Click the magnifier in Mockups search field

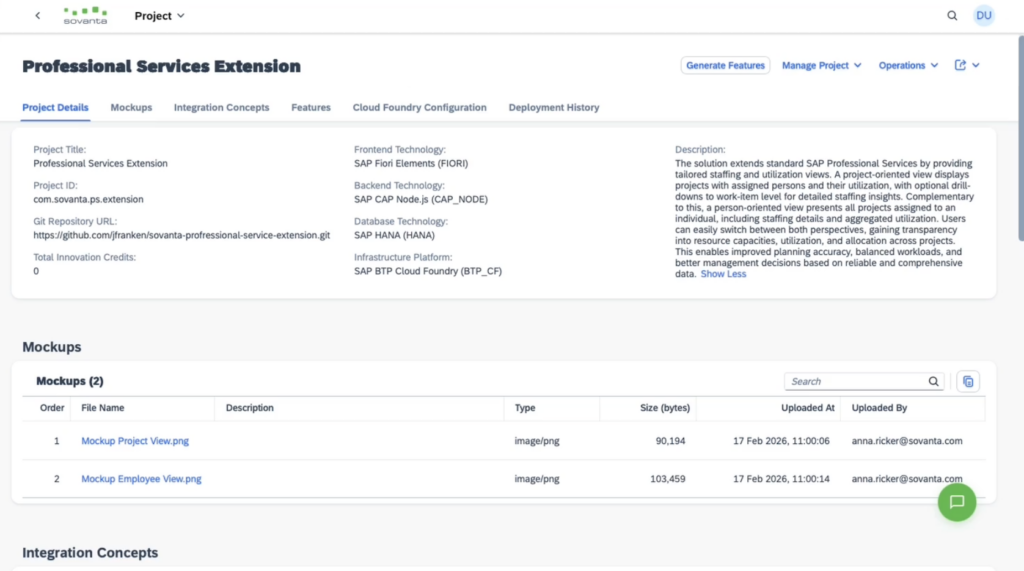tap(934, 381)
